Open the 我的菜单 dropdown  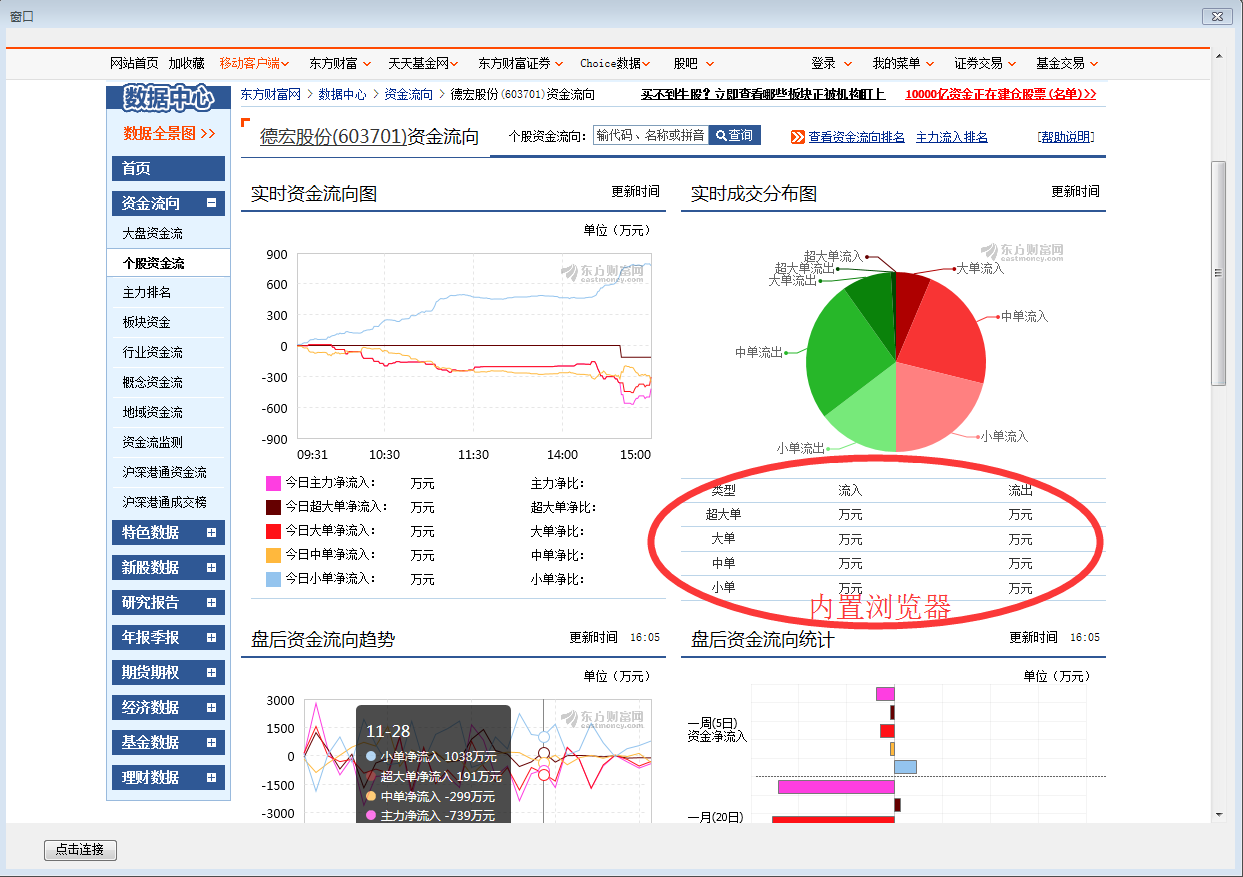coord(903,63)
